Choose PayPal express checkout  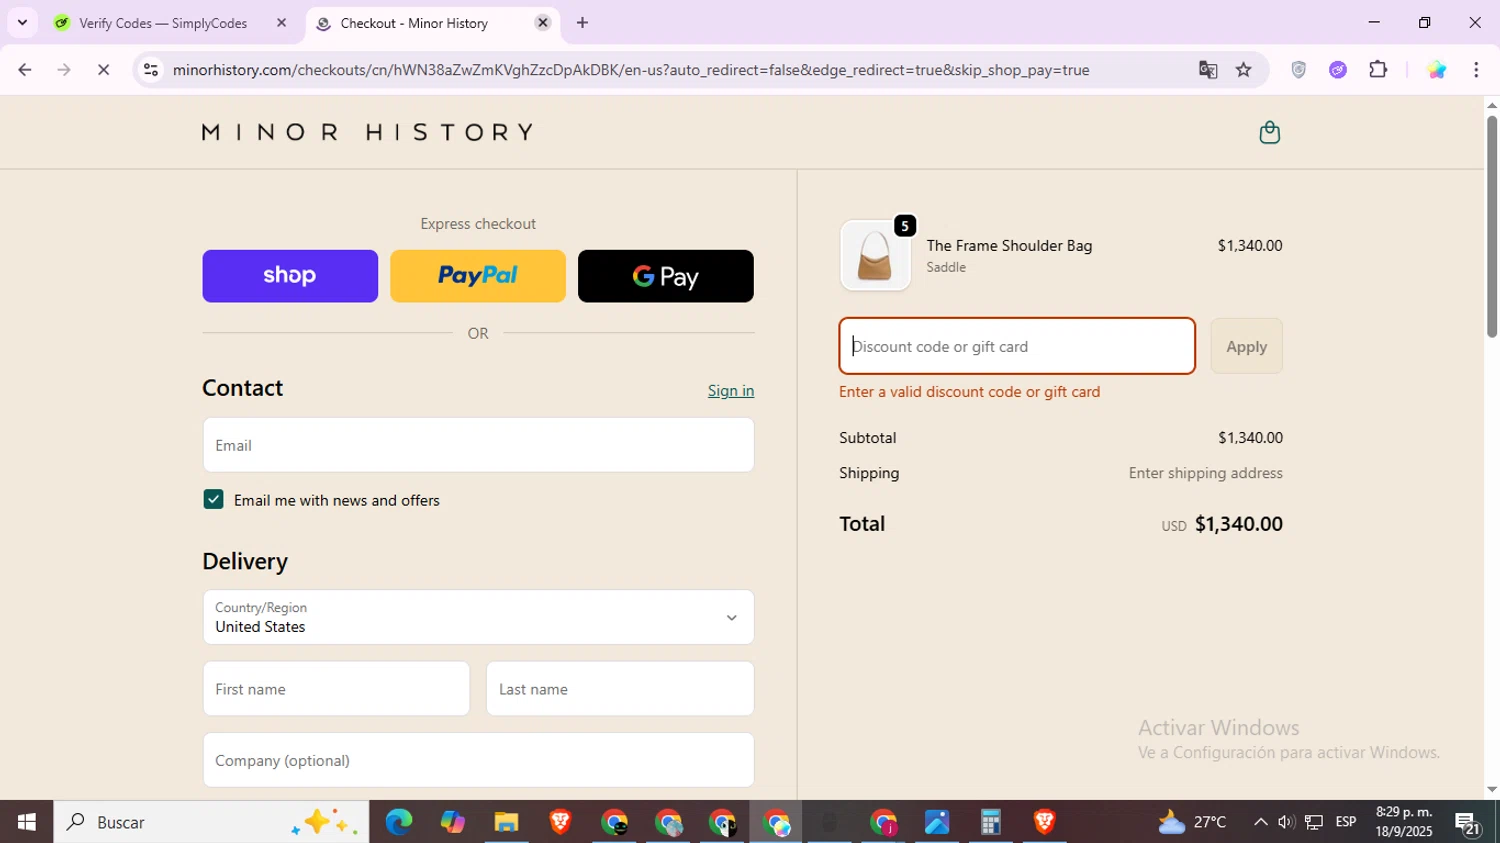tap(478, 276)
